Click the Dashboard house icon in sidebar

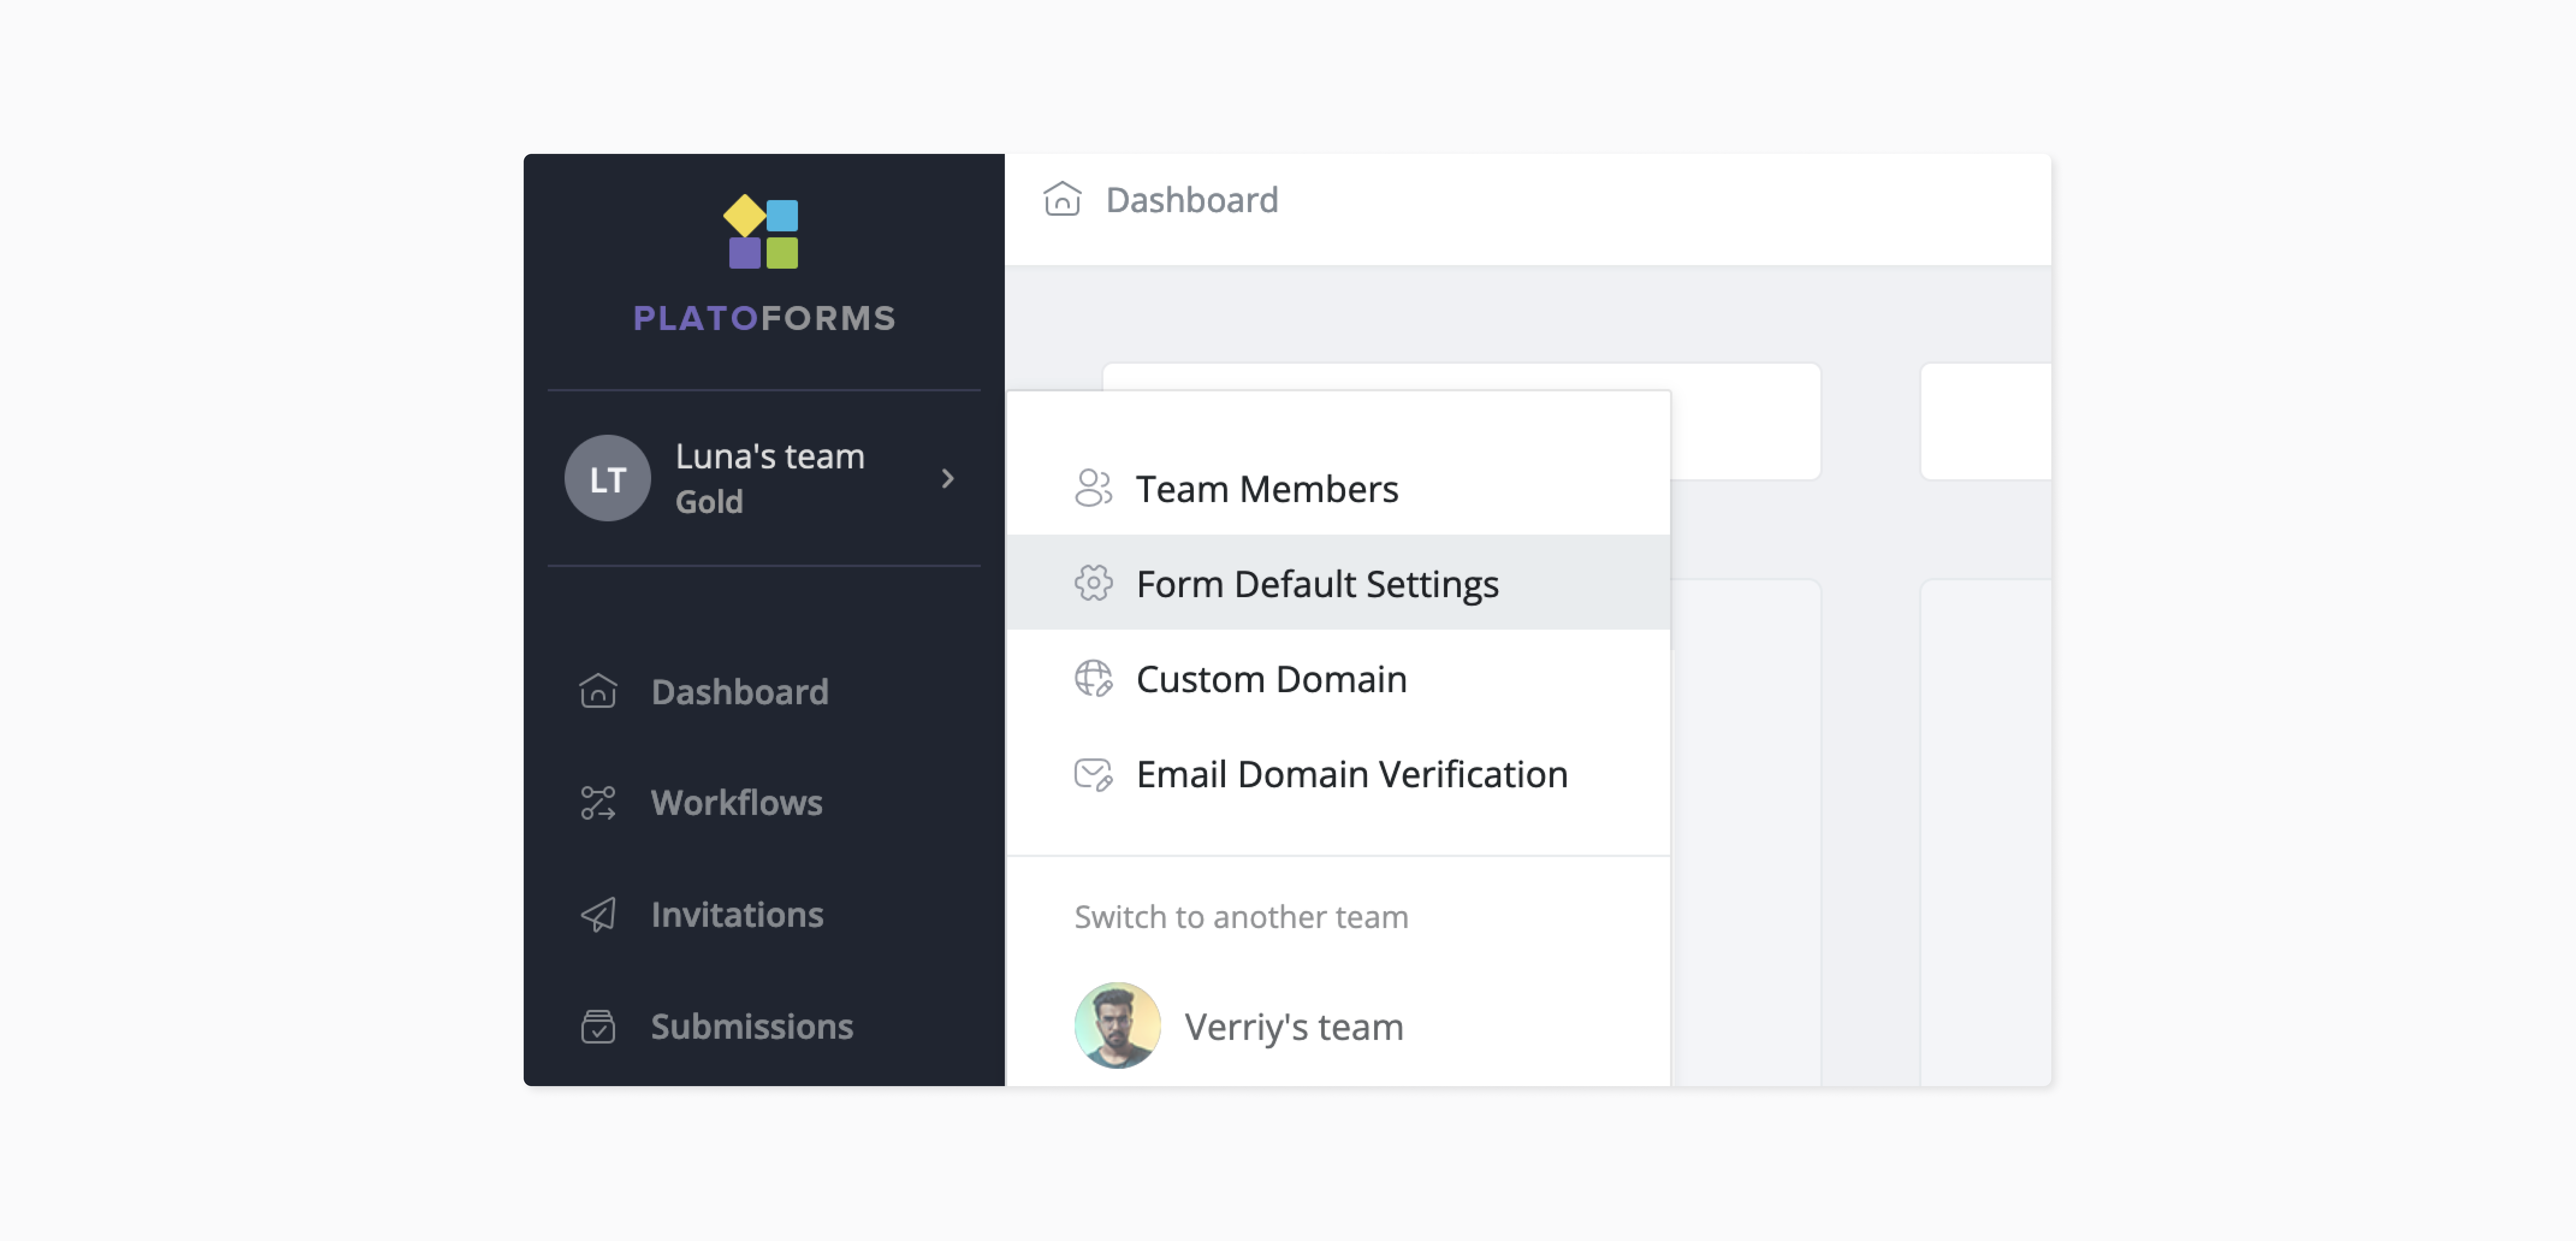(x=598, y=691)
